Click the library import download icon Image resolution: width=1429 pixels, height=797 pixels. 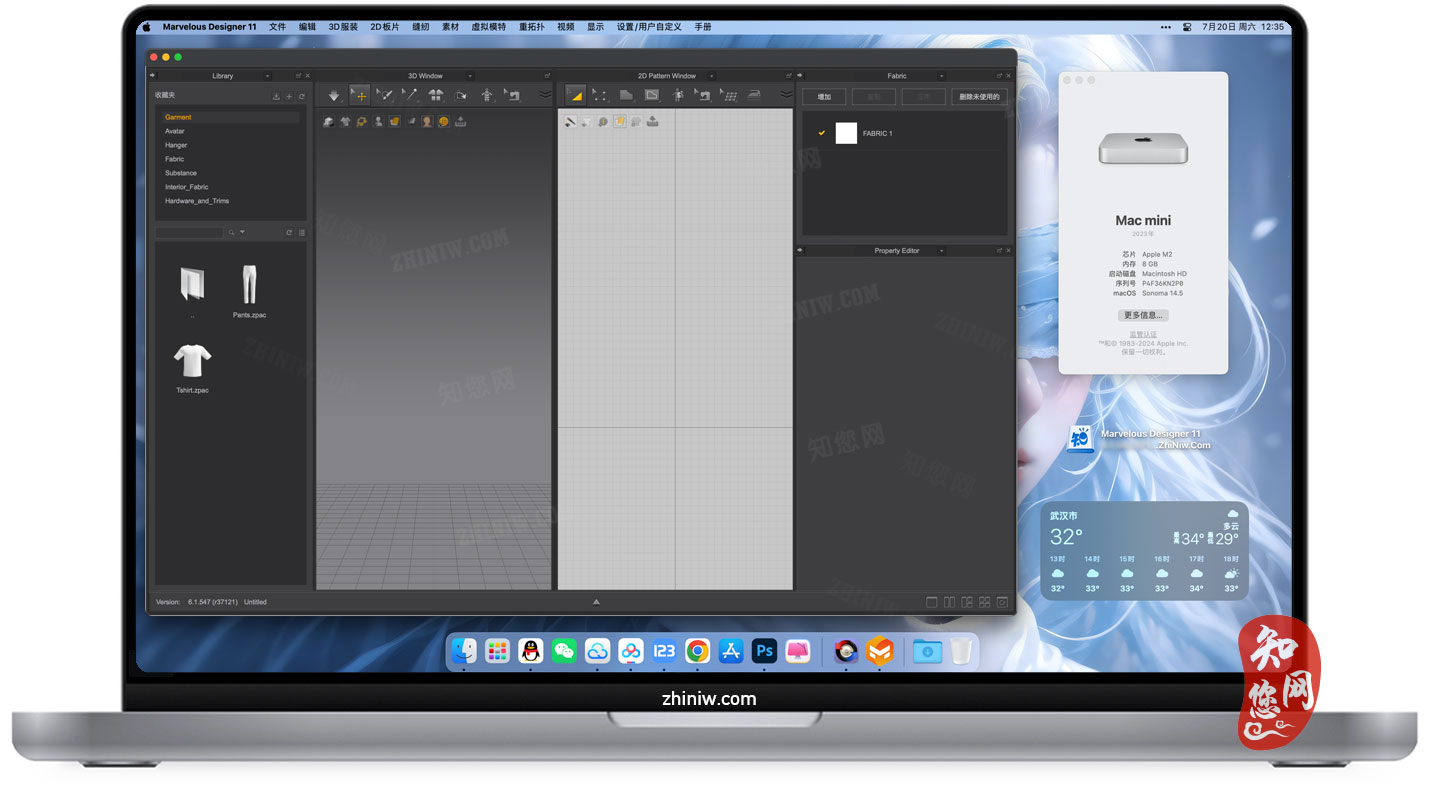276,97
